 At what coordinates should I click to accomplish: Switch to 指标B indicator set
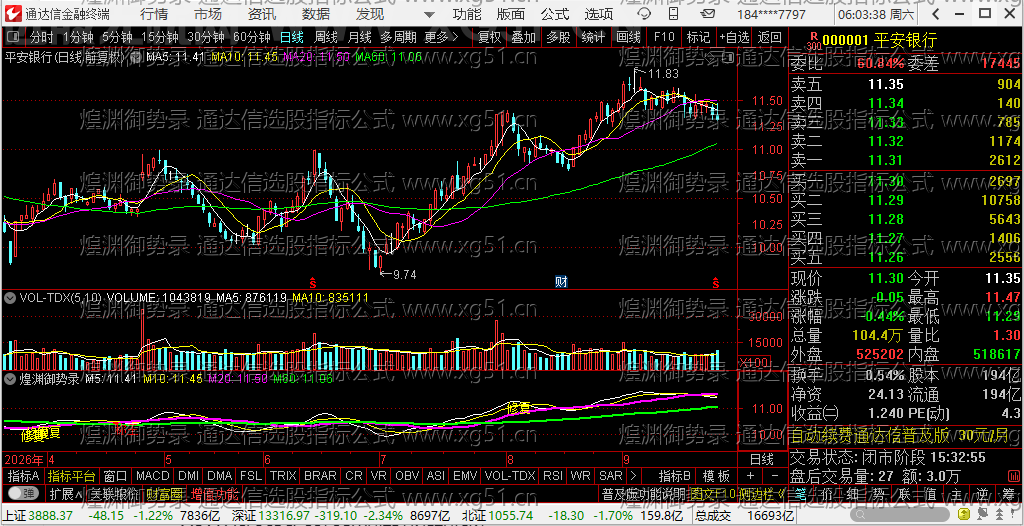click(x=675, y=475)
